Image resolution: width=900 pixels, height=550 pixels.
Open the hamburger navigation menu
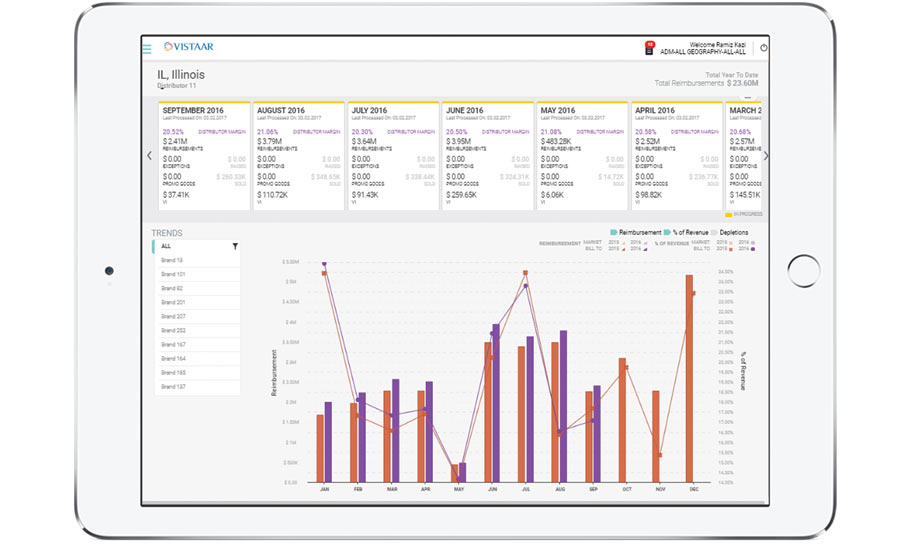(147, 48)
